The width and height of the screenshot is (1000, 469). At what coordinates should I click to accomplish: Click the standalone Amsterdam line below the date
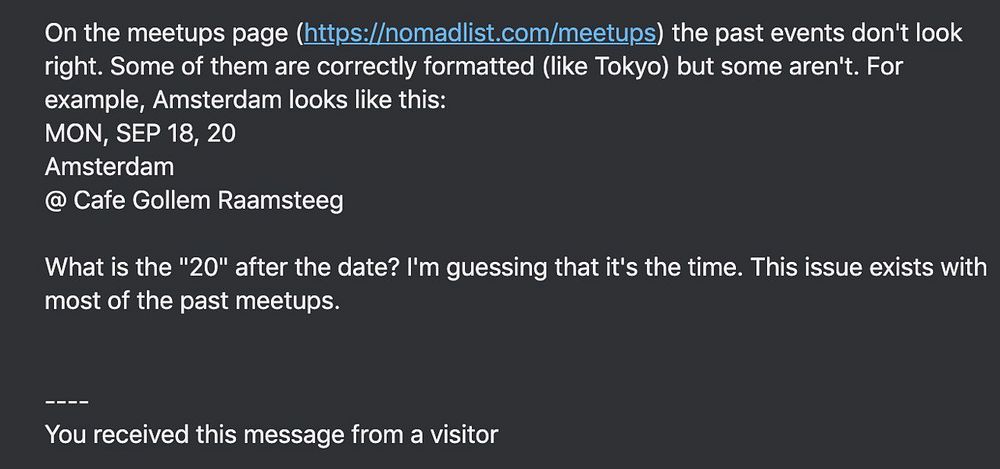pos(109,167)
